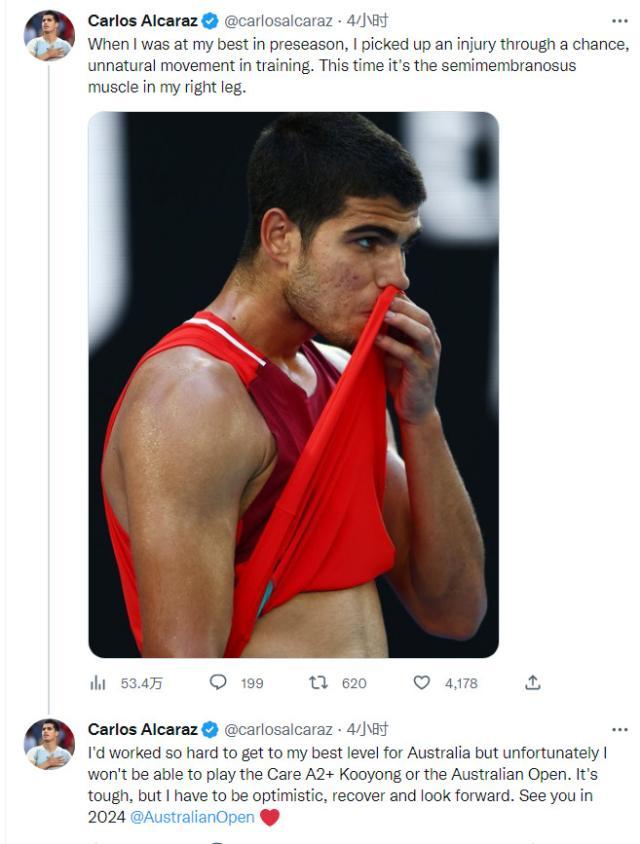This screenshot has height=844, width=640.
Task: Click the Carlos Alcaraz name on the first tweet
Action: pyautogui.click(x=143, y=20)
